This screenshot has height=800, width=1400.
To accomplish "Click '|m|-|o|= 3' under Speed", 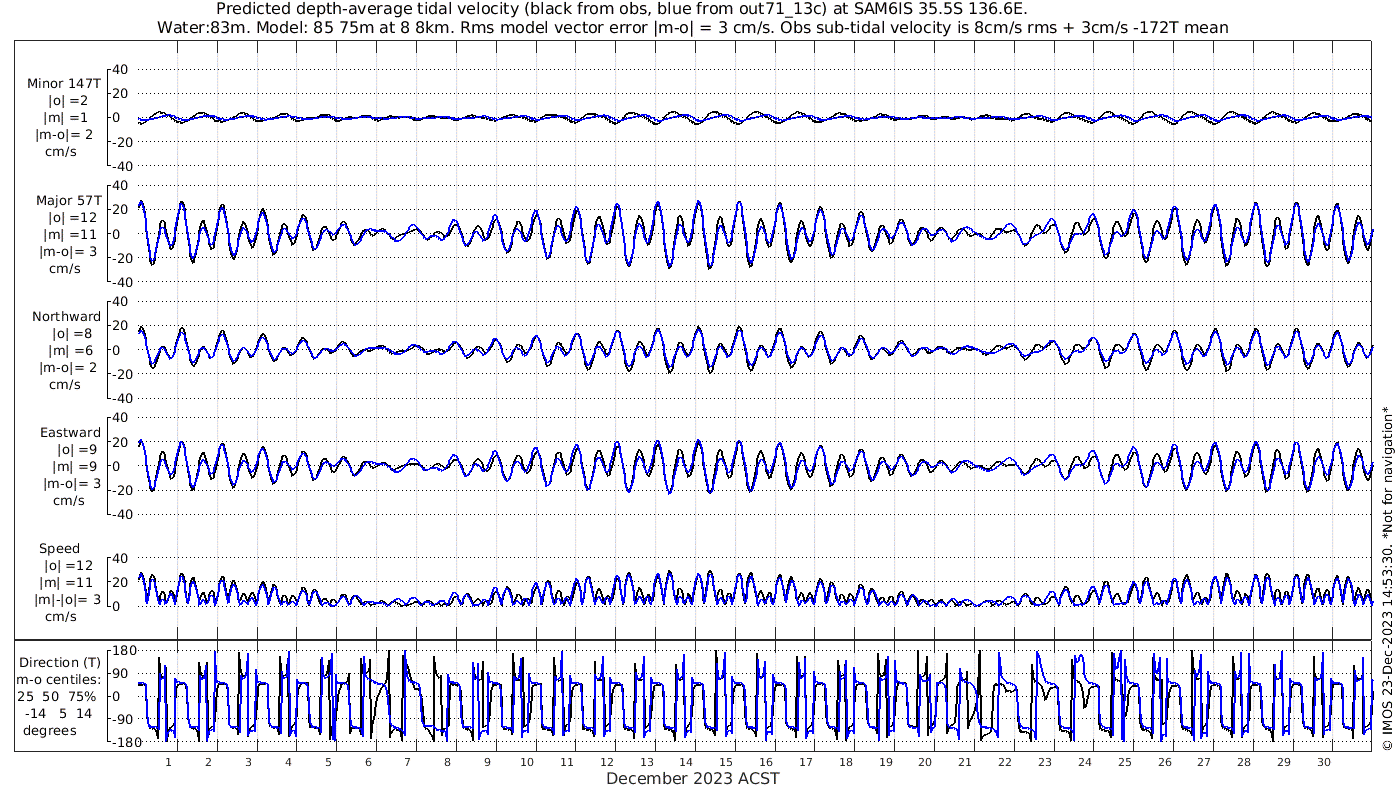I will 68,600.
